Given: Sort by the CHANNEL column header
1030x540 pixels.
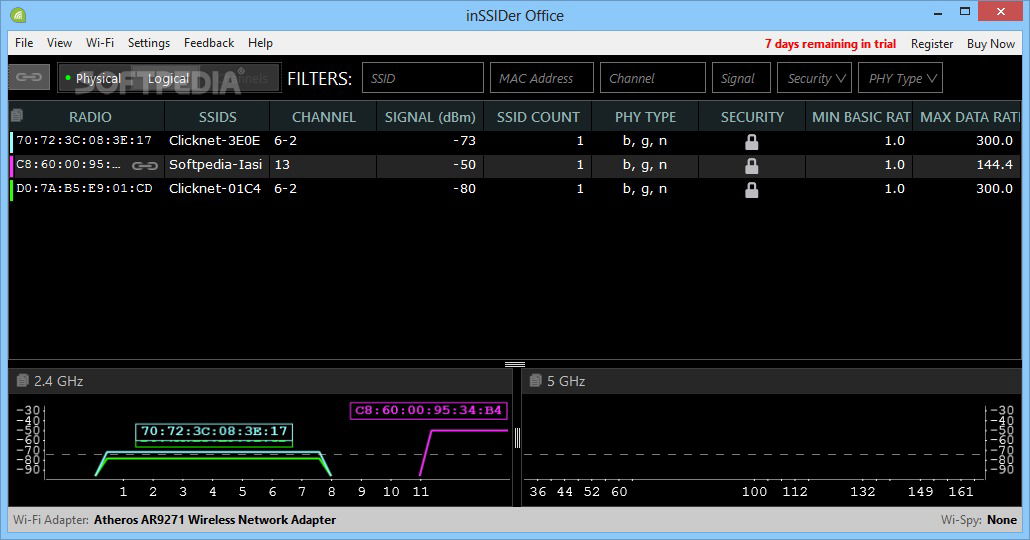Looking at the screenshot, I should (x=323, y=117).
